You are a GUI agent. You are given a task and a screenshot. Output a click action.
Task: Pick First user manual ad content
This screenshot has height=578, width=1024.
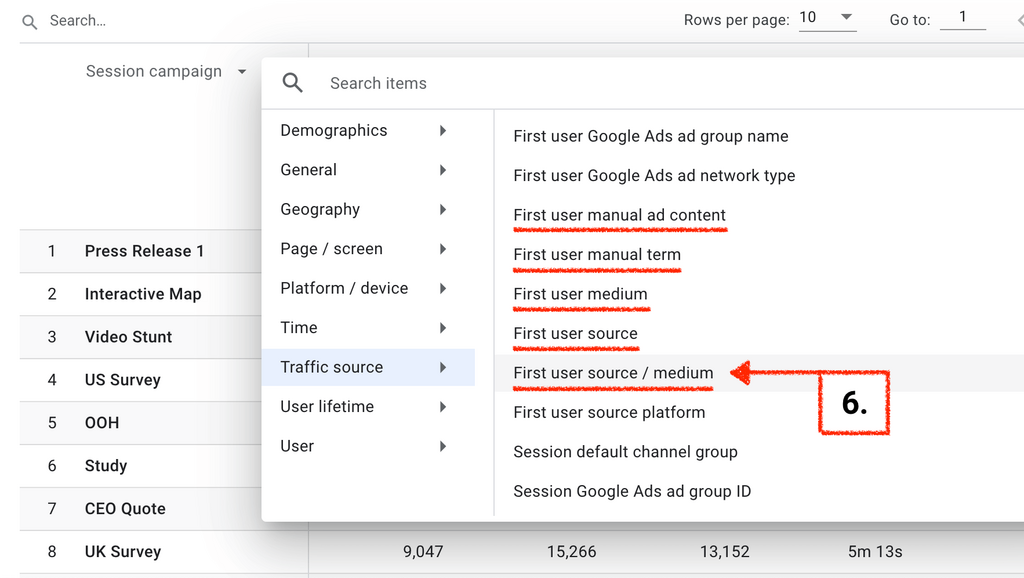(619, 215)
